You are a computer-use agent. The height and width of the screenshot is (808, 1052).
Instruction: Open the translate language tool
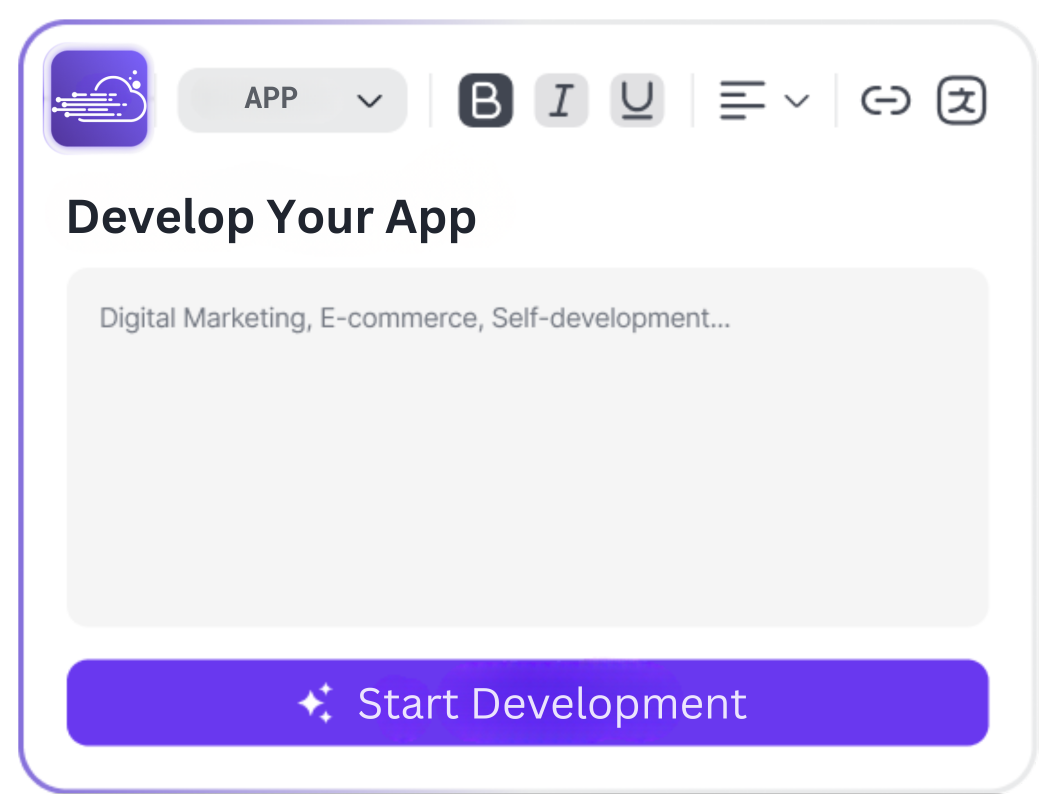(961, 100)
